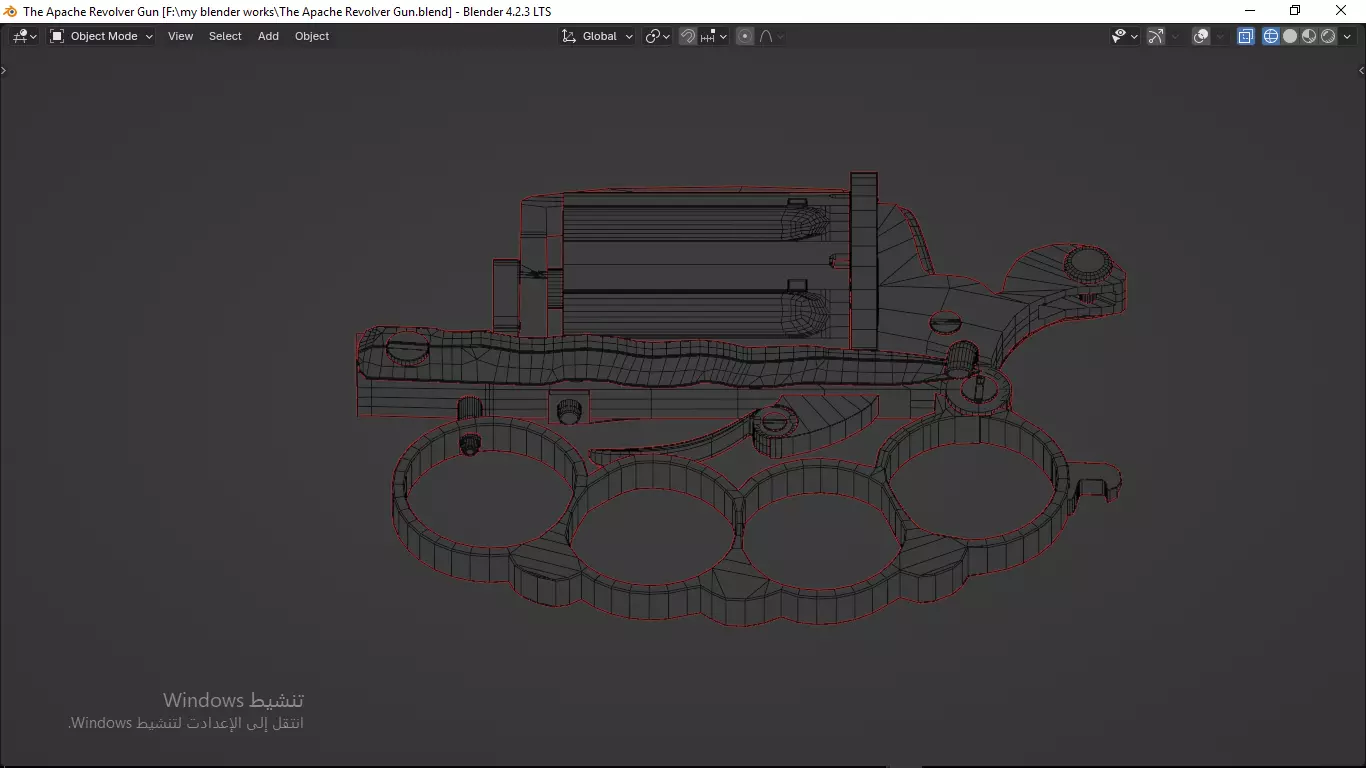Switch to Material Preview shading
The height and width of the screenshot is (768, 1366).
(x=1309, y=36)
